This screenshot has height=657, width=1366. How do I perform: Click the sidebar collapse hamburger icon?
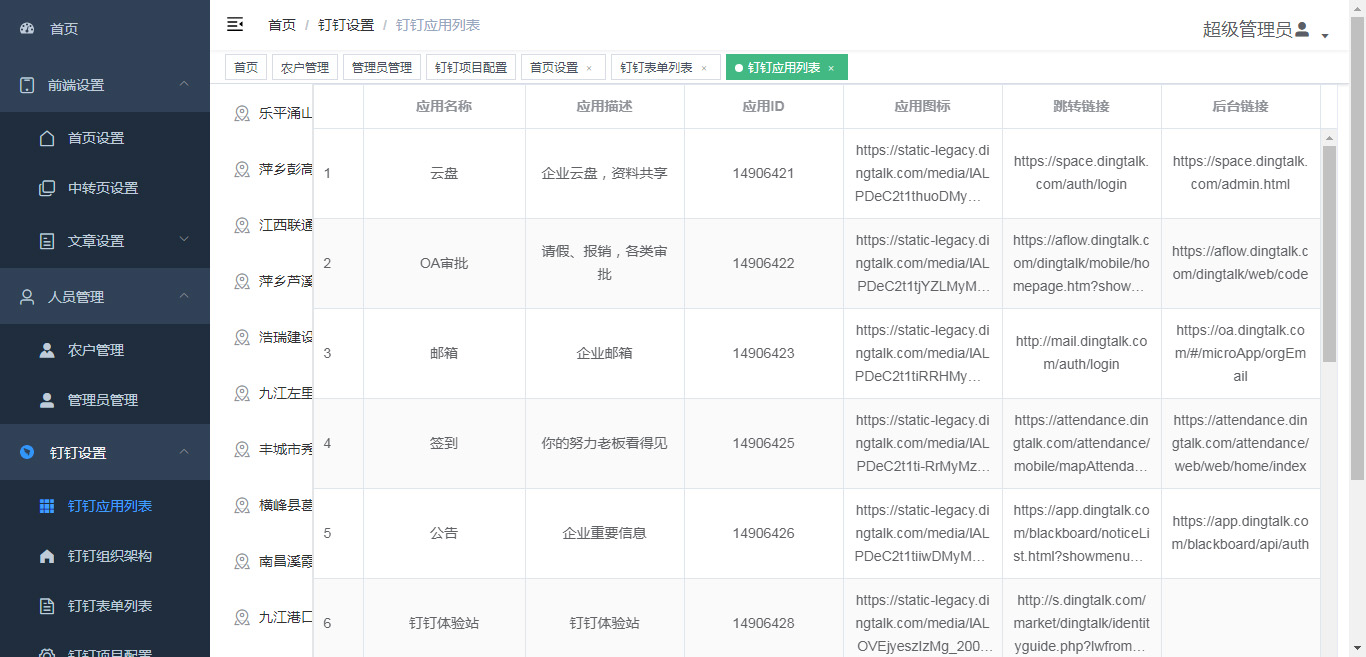point(235,24)
